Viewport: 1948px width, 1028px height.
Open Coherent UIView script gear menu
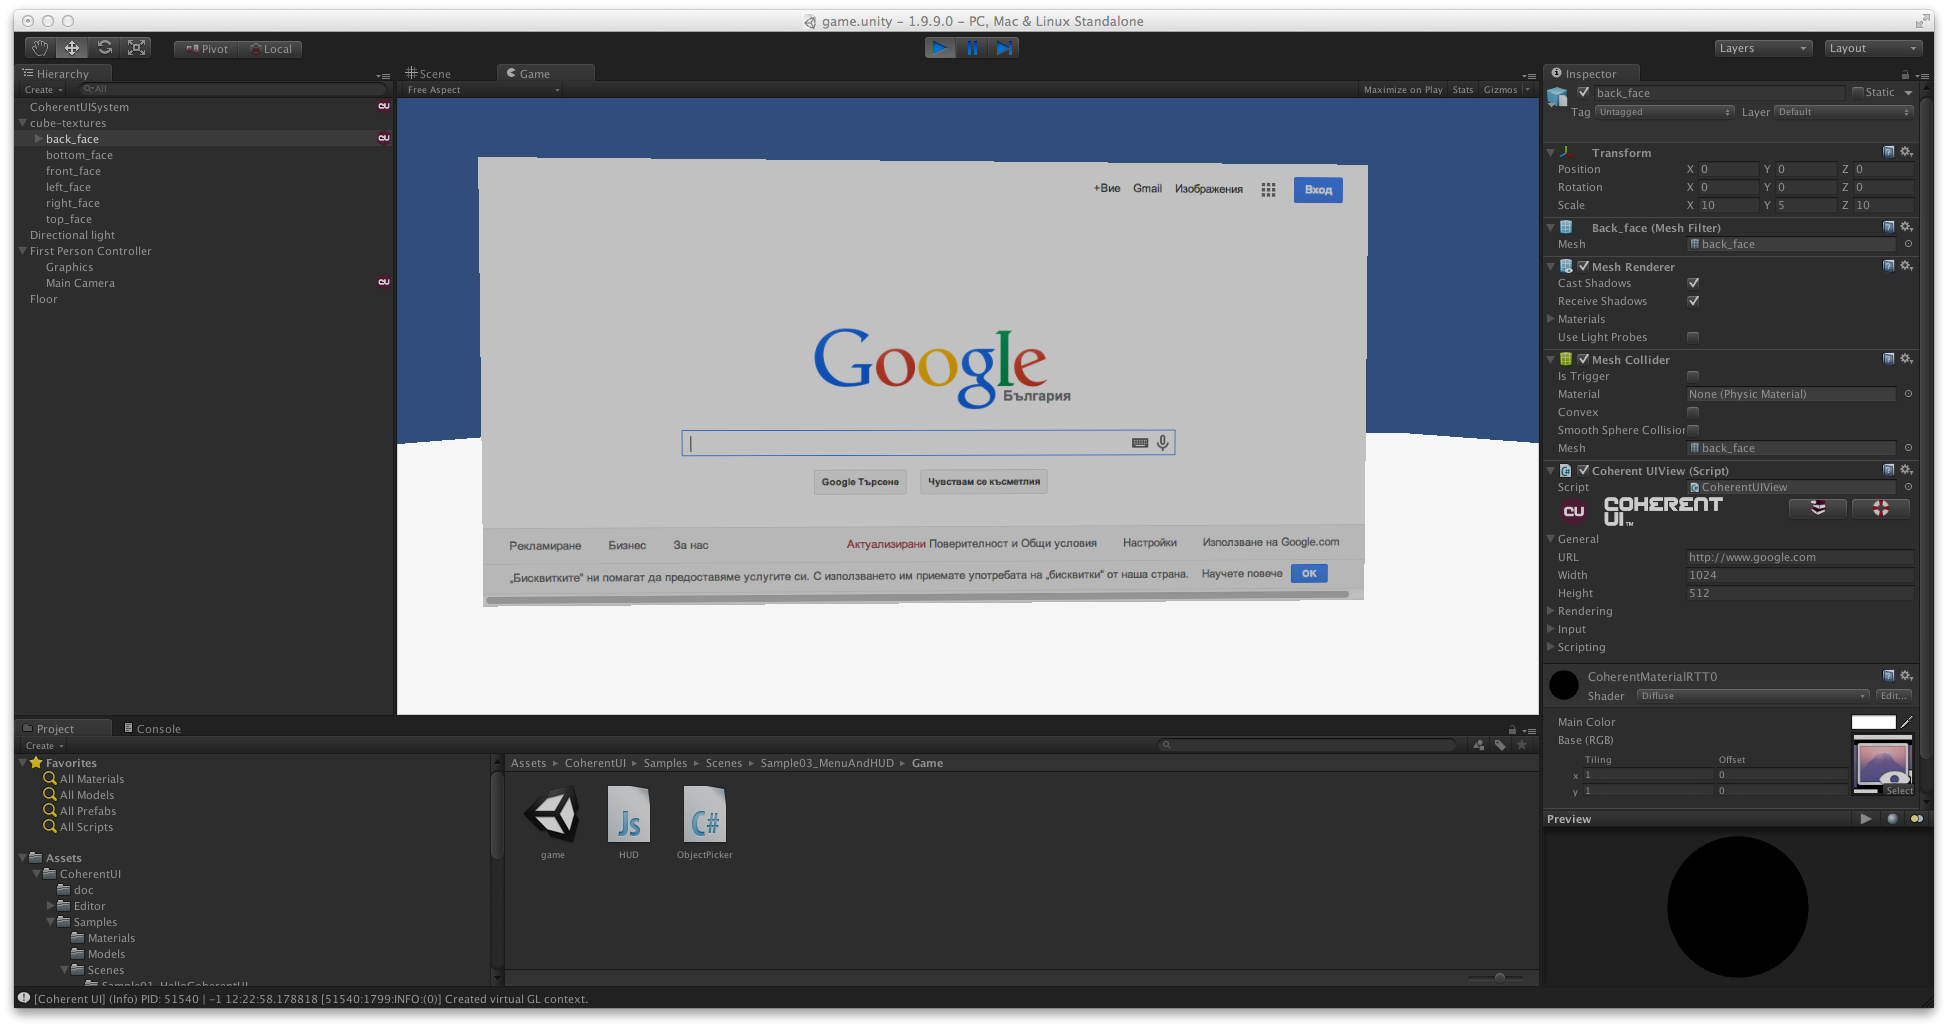tap(1906, 470)
